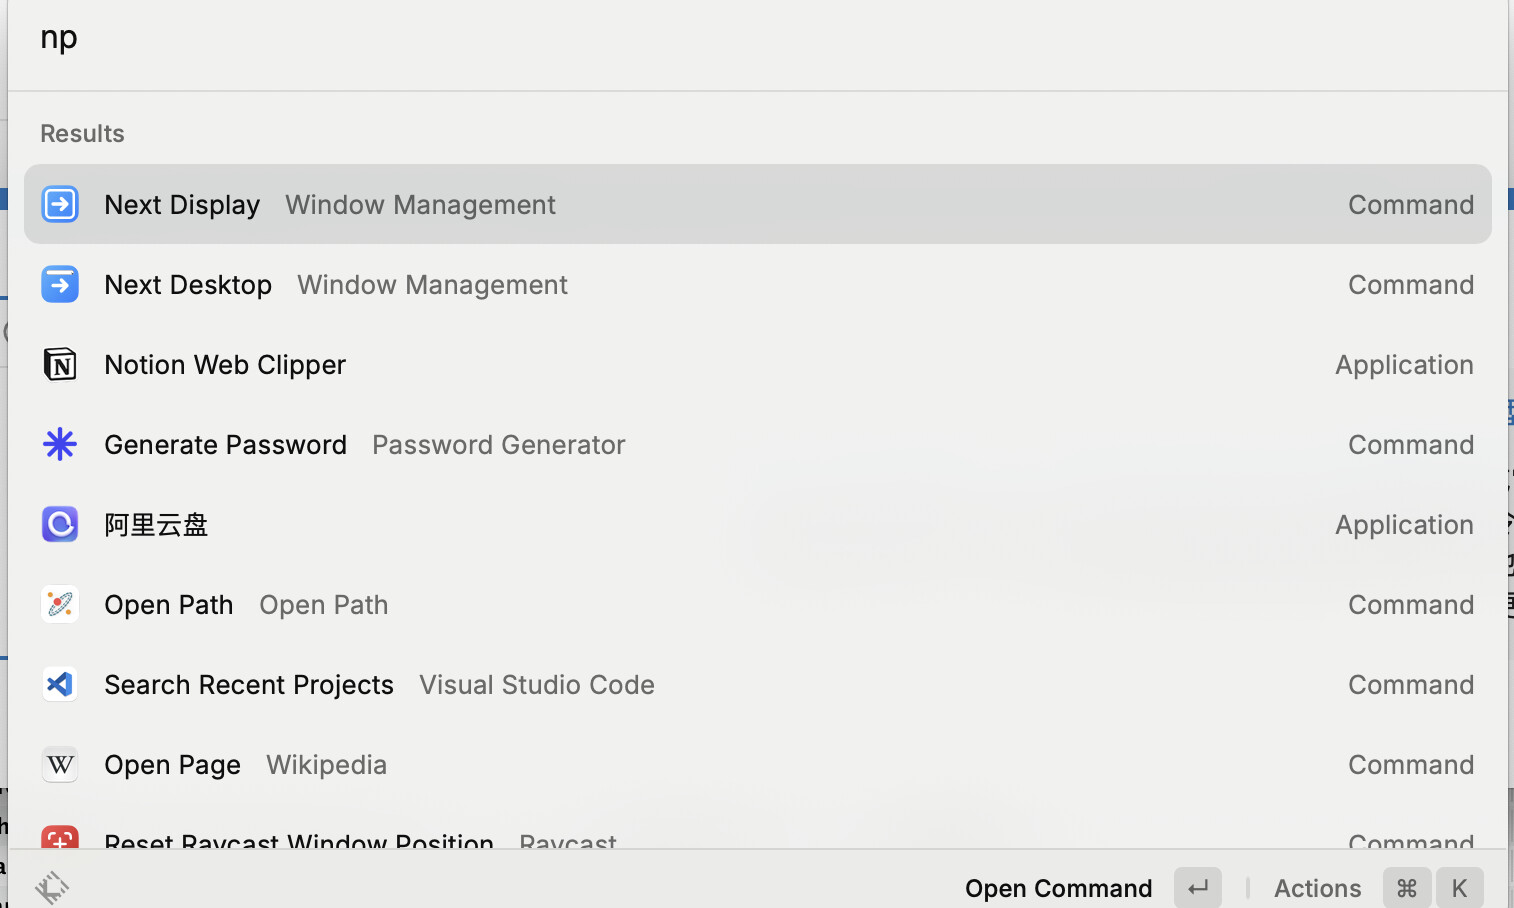Click the 阿里云盘 app icon
Screen dimensions: 1514x908
click(x=60, y=524)
